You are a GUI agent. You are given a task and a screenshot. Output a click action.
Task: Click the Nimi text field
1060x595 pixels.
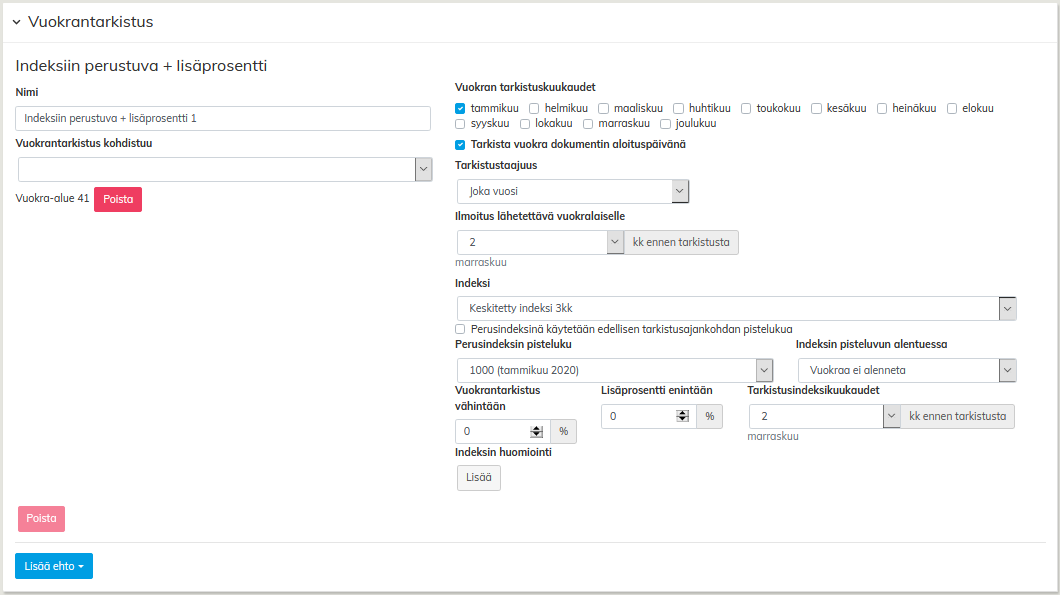point(223,118)
